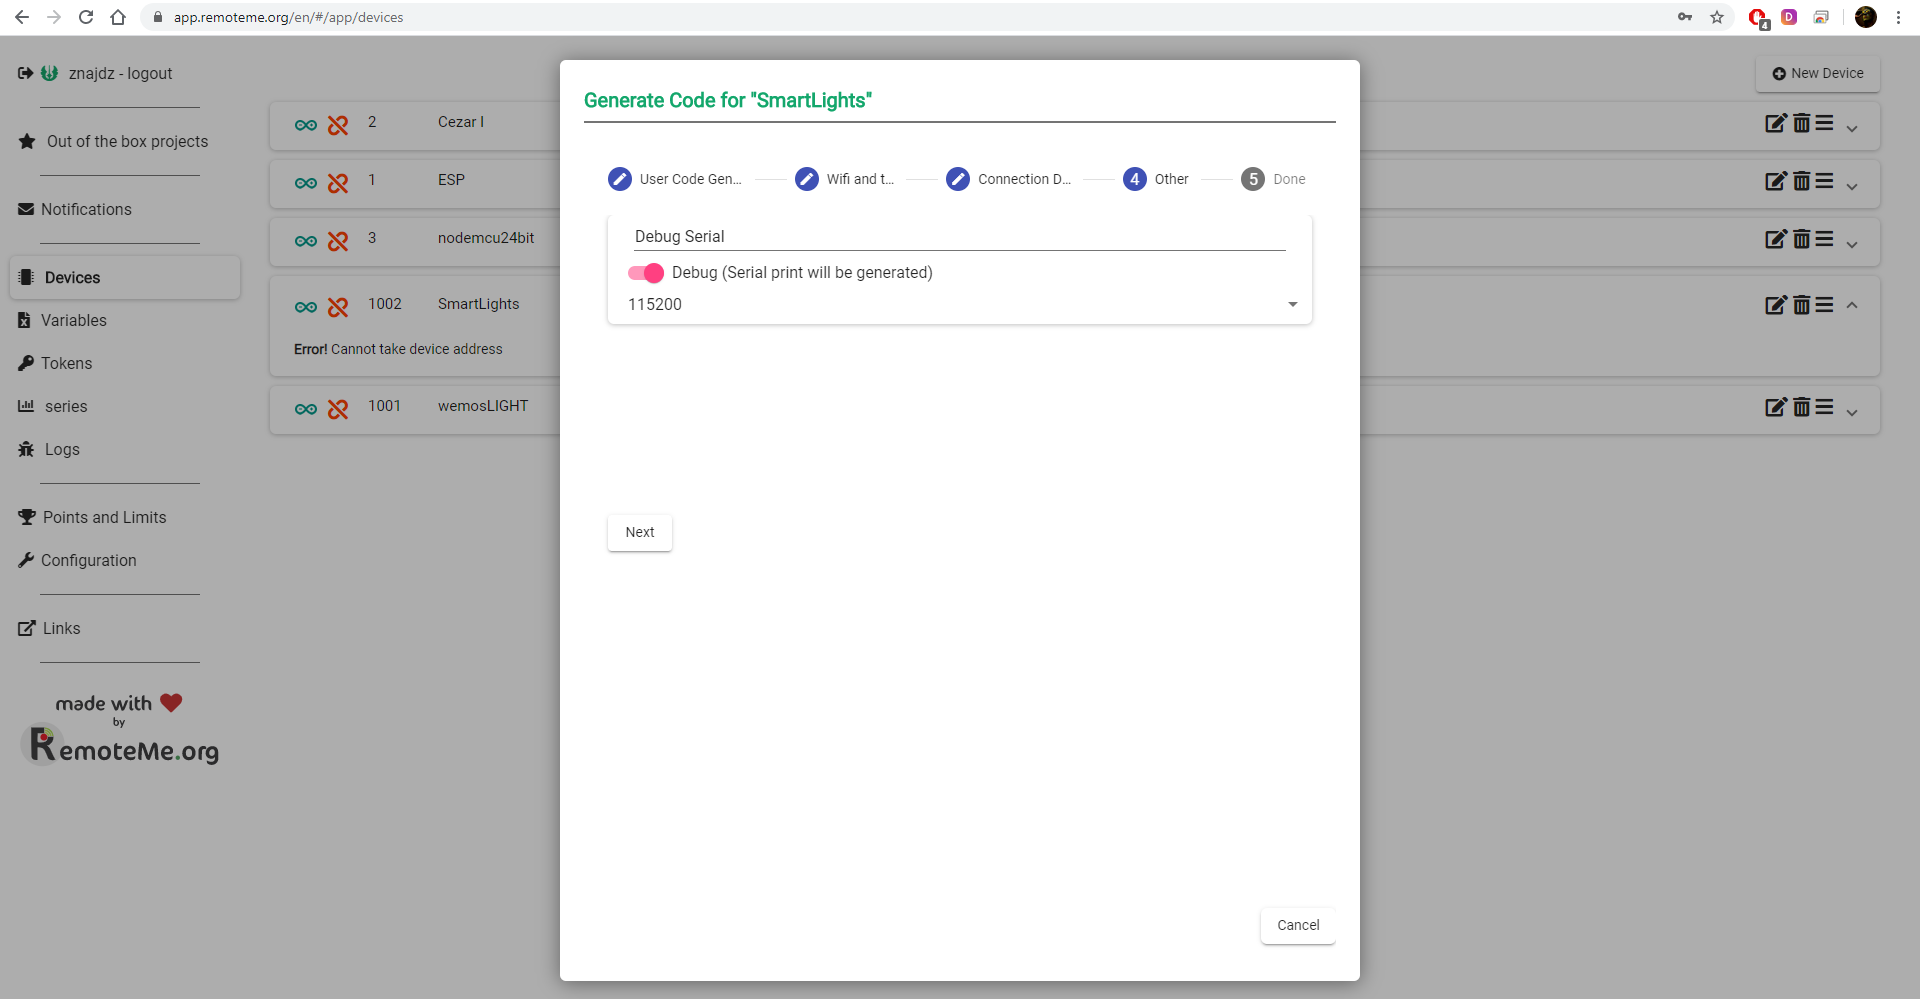Click edit icon for nodemcu24bit device
This screenshot has width=1920, height=999.
pyautogui.click(x=1776, y=239)
